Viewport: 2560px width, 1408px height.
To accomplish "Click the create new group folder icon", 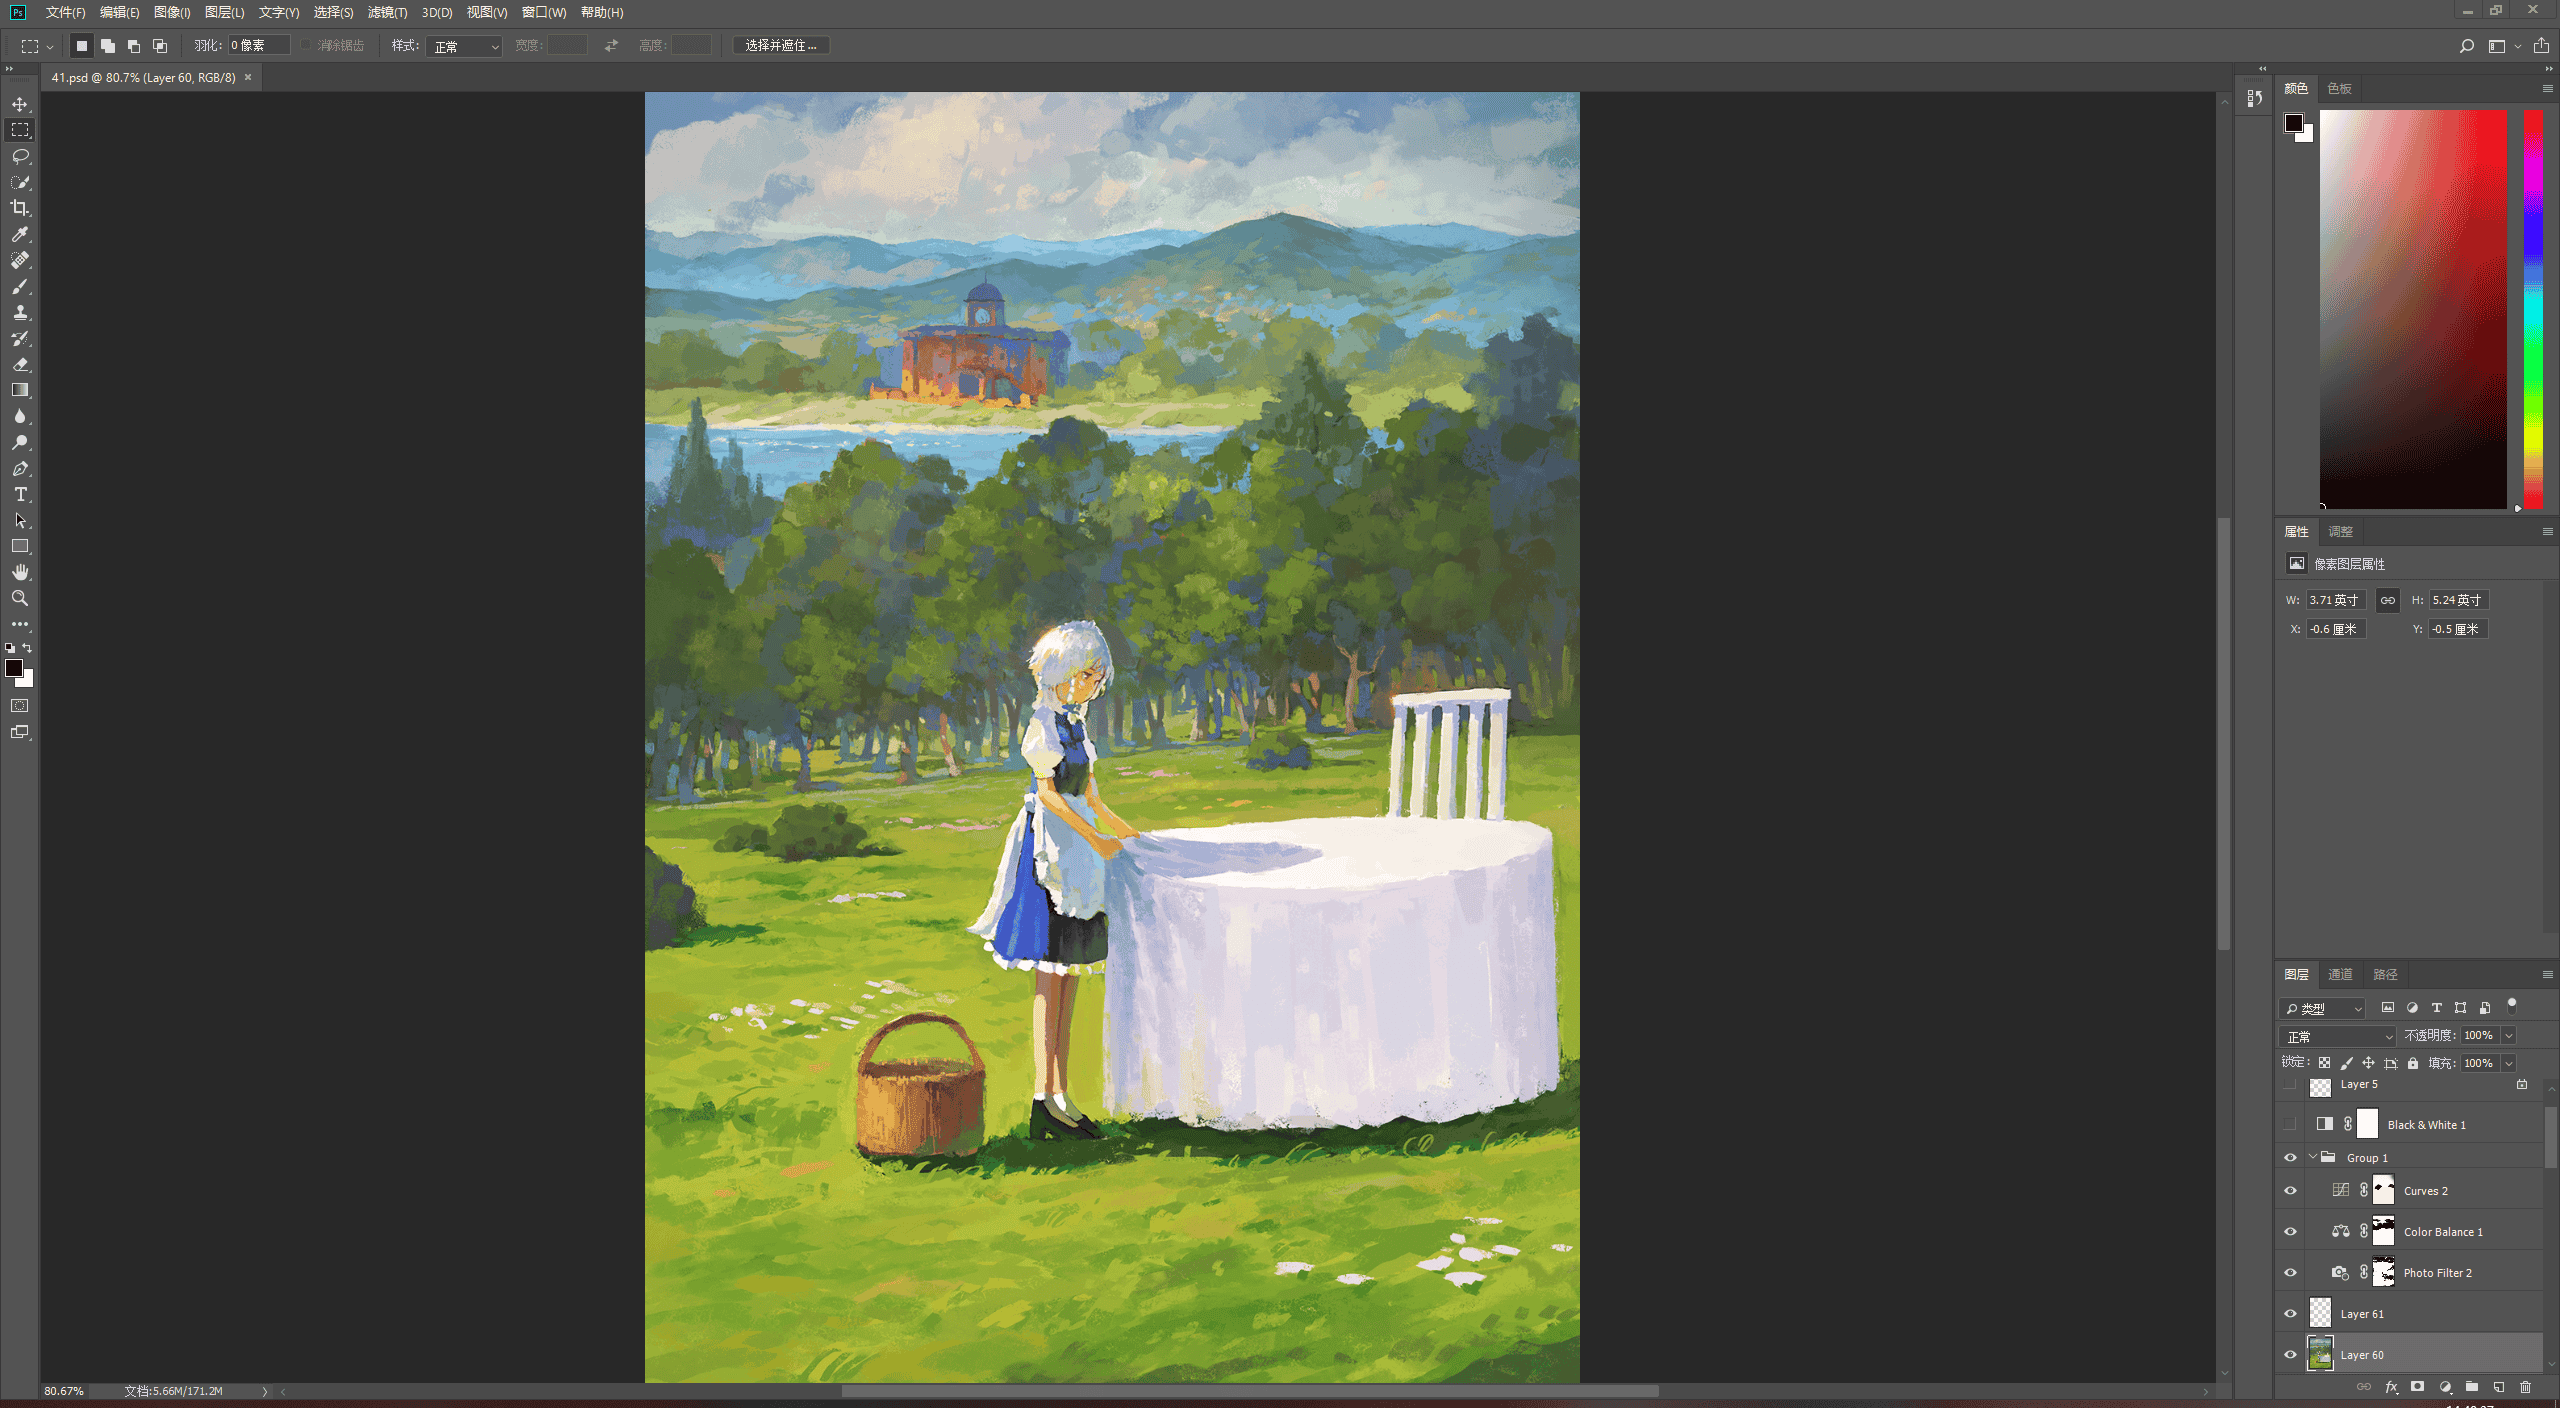I will click(x=2472, y=1387).
